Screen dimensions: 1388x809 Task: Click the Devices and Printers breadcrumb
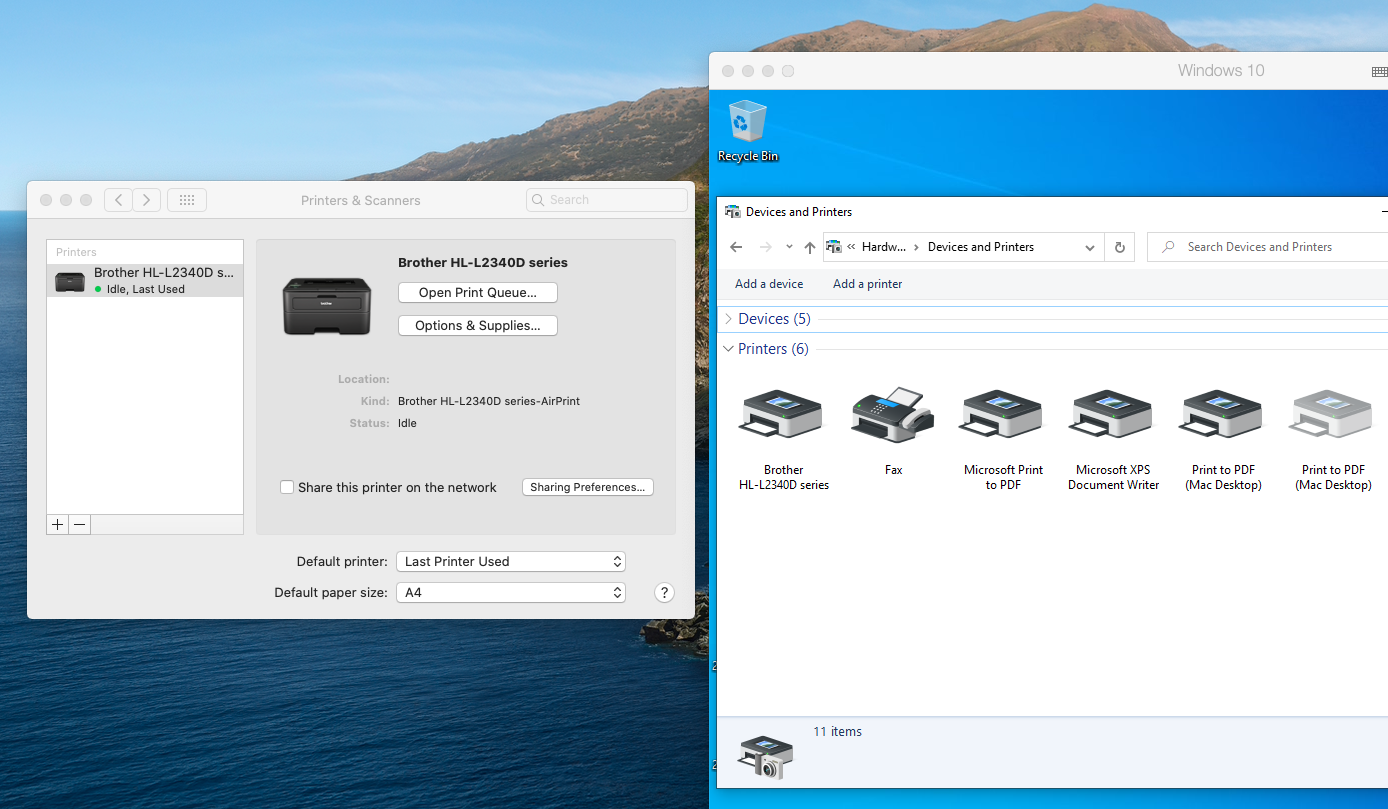coord(981,247)
